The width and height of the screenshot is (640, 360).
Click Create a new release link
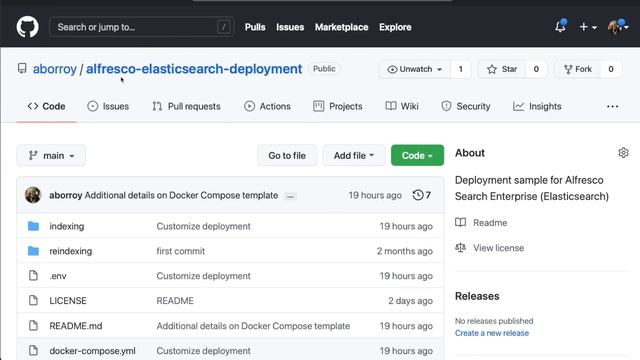pos(492,333)
